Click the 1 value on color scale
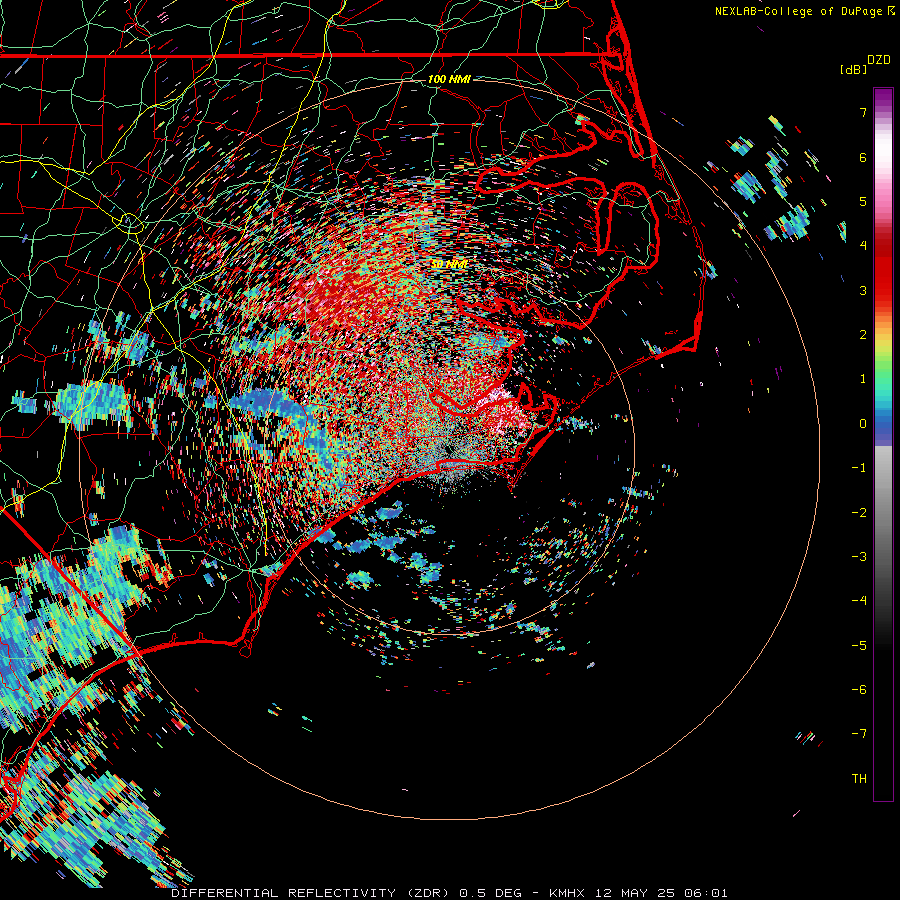 click(863, 379)
